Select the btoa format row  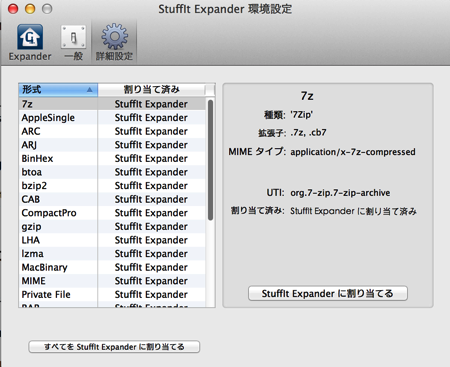click(x=112, y=172)
